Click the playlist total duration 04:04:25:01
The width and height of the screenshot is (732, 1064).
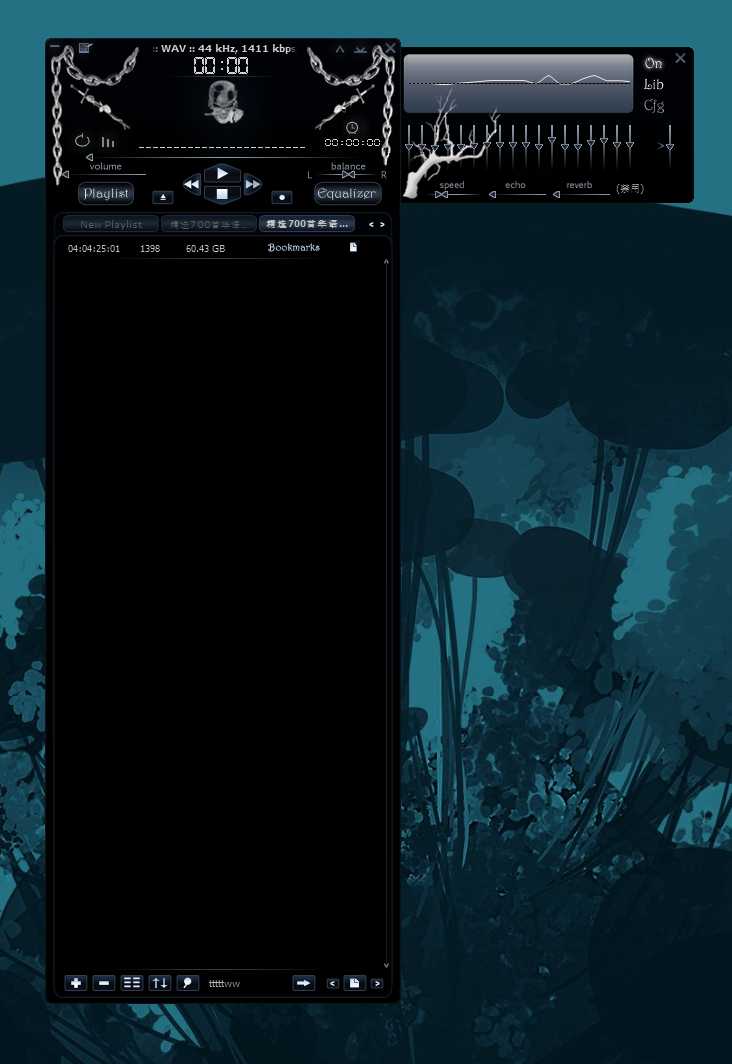click(x=94, y=249)
